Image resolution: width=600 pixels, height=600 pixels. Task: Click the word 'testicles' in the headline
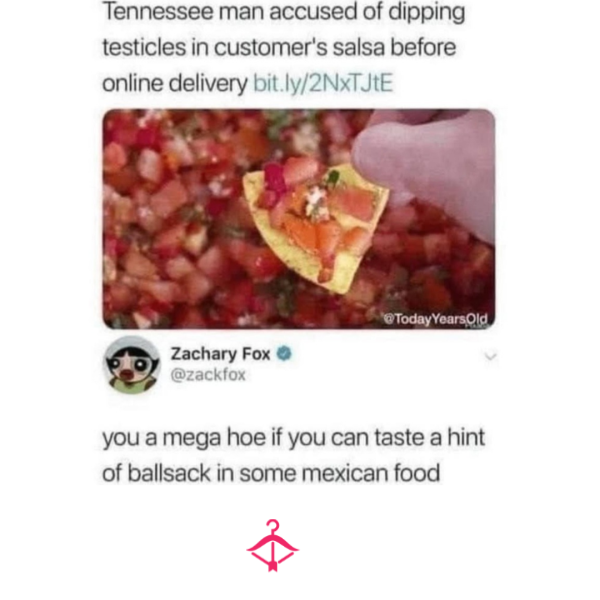pos(145,47)
